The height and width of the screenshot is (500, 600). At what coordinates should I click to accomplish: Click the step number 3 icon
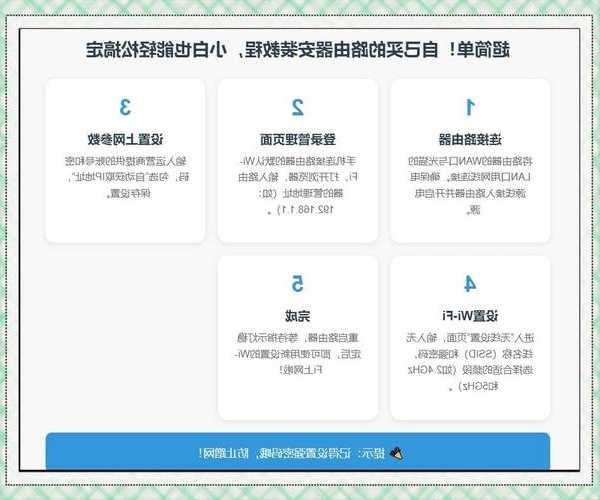click(125, 107)
